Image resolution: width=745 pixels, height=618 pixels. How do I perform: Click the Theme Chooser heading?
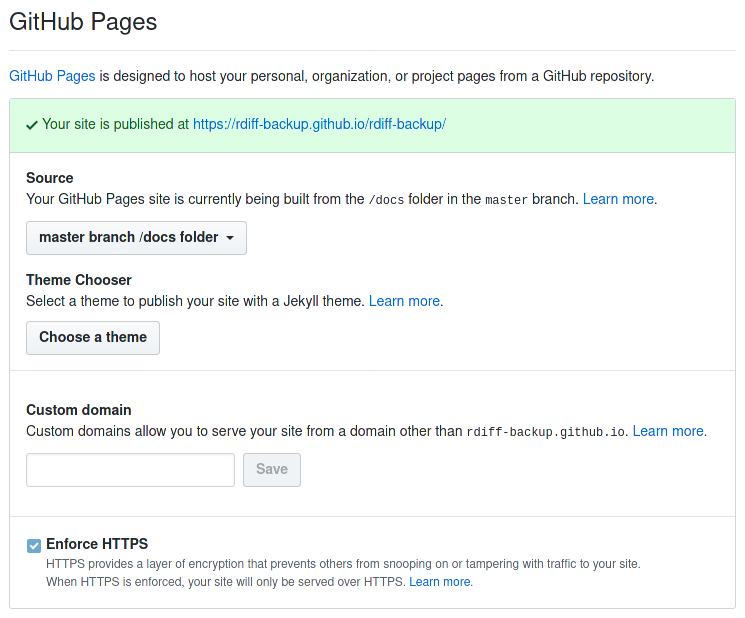(79, 280)
